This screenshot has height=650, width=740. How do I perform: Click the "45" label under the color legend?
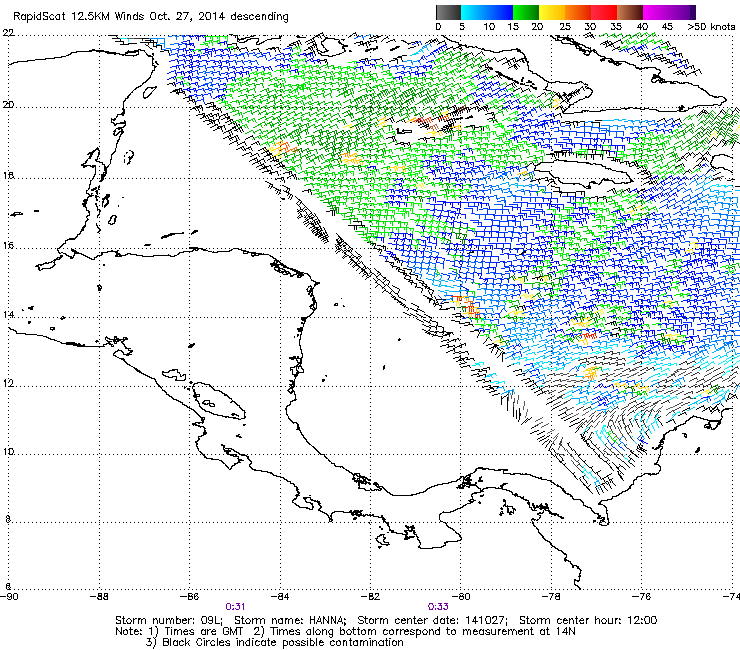click(x=667, y=27)
